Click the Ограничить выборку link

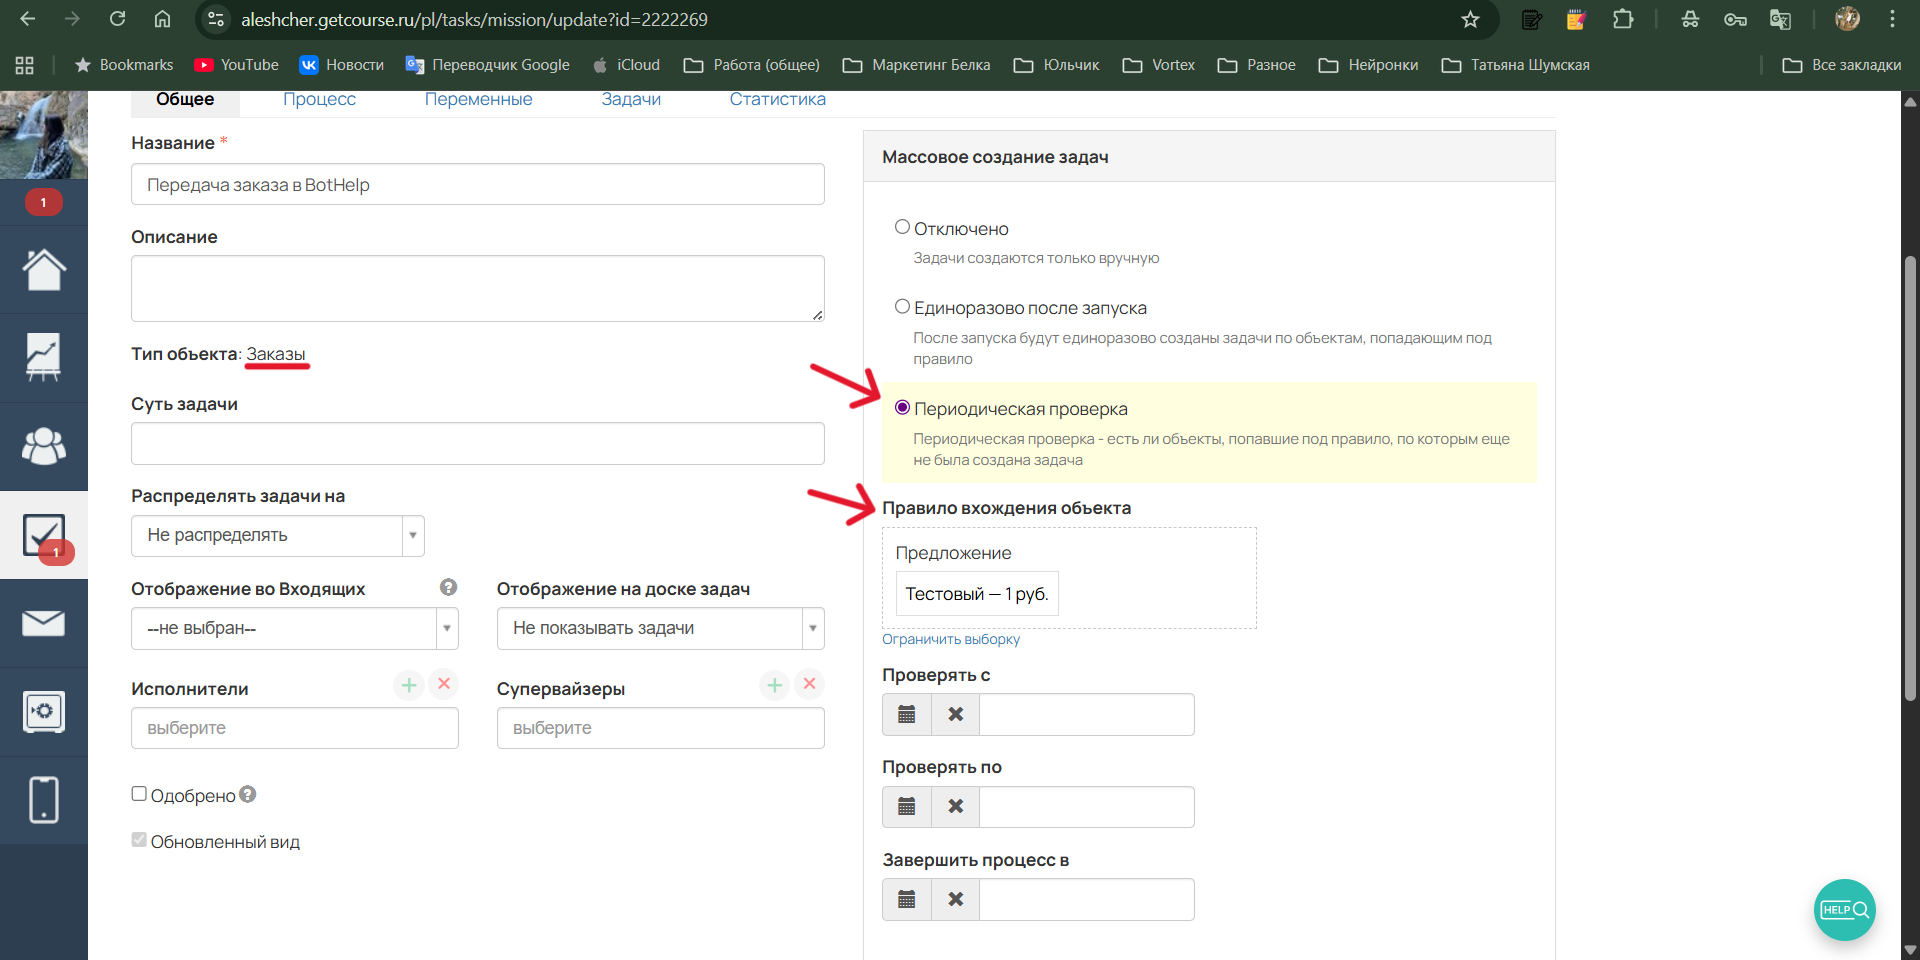point(950,639)
